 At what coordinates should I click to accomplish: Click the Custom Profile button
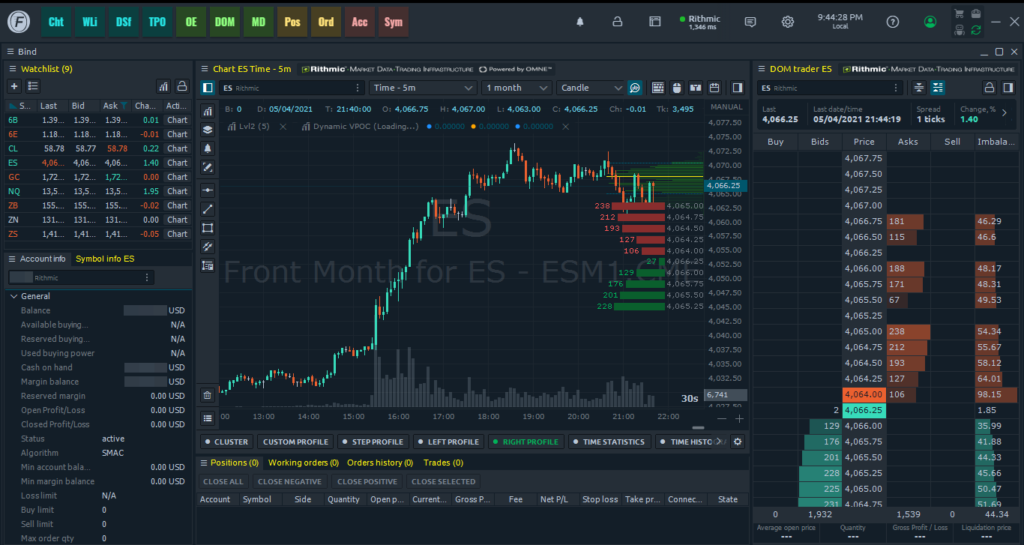294,442
